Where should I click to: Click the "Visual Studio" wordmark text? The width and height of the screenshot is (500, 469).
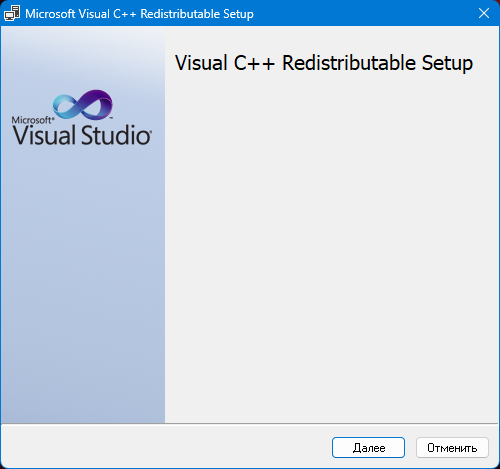(82, 135)
